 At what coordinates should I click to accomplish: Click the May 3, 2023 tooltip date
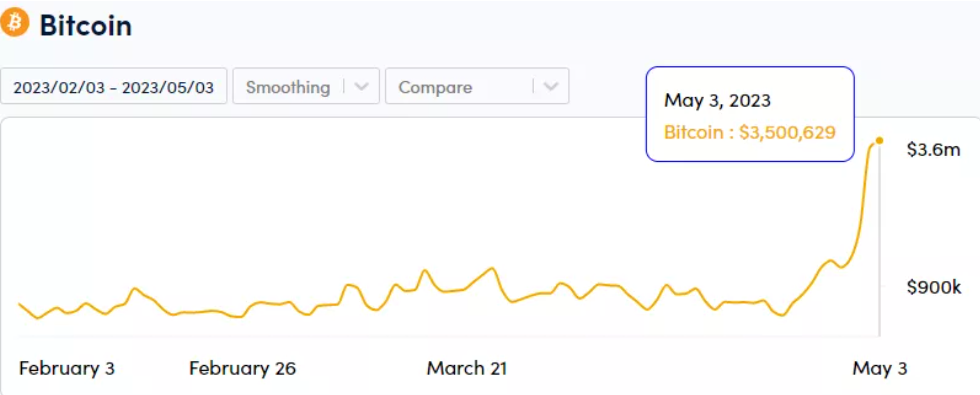point(717,100)
